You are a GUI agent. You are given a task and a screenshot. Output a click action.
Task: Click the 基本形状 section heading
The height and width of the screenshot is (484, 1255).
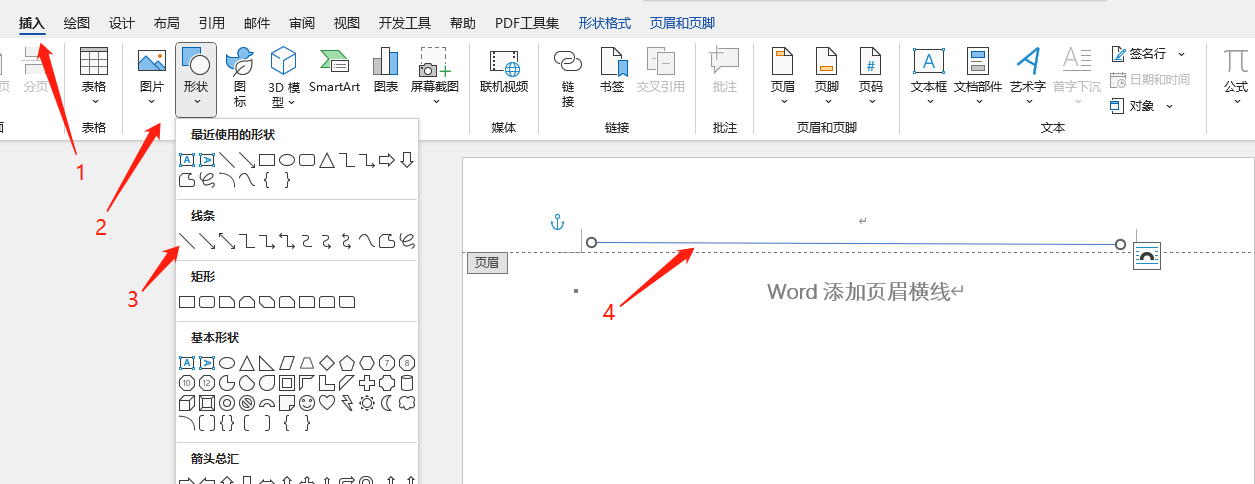tap(215, 338)
